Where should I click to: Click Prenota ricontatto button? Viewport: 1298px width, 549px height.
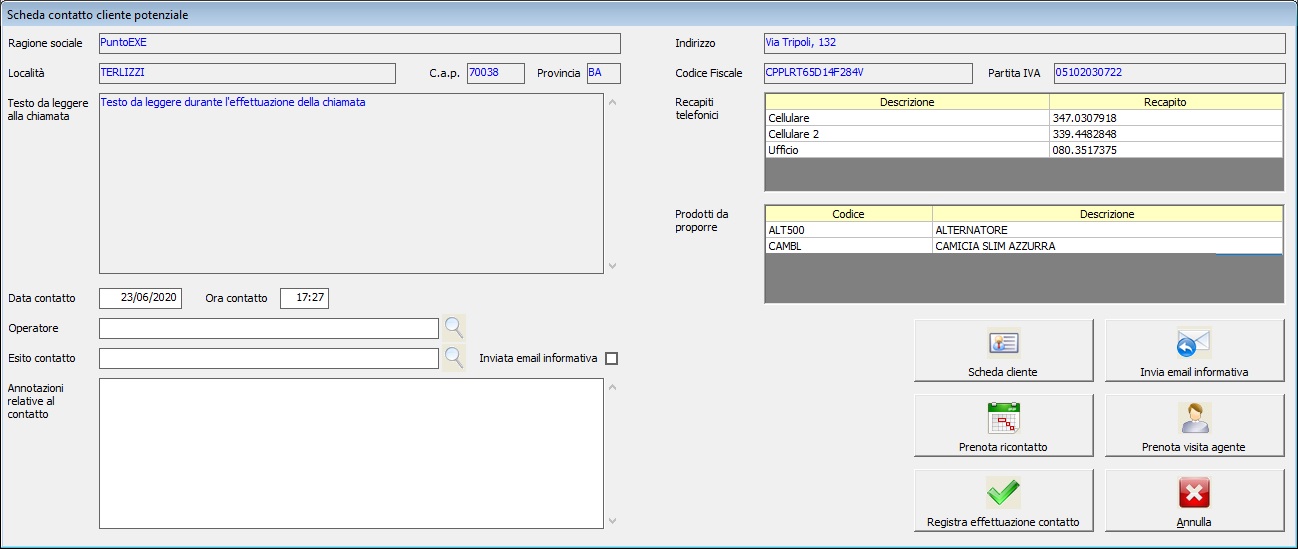tap(1003, 426)
